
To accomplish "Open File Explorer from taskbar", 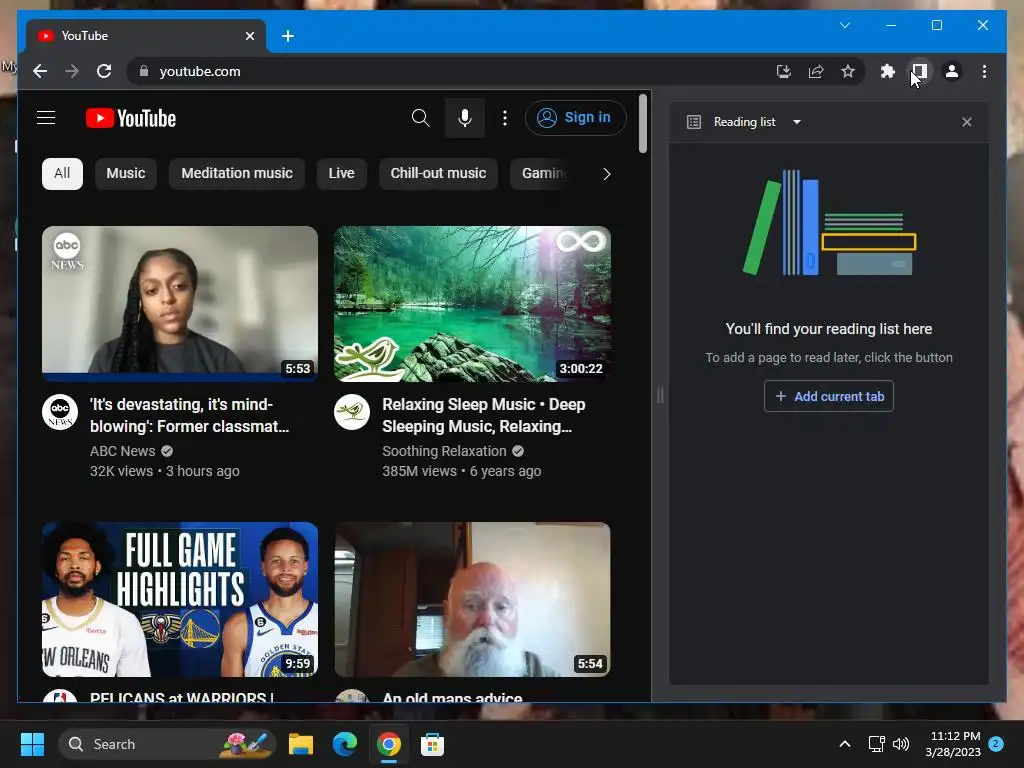I will [301, 744].
